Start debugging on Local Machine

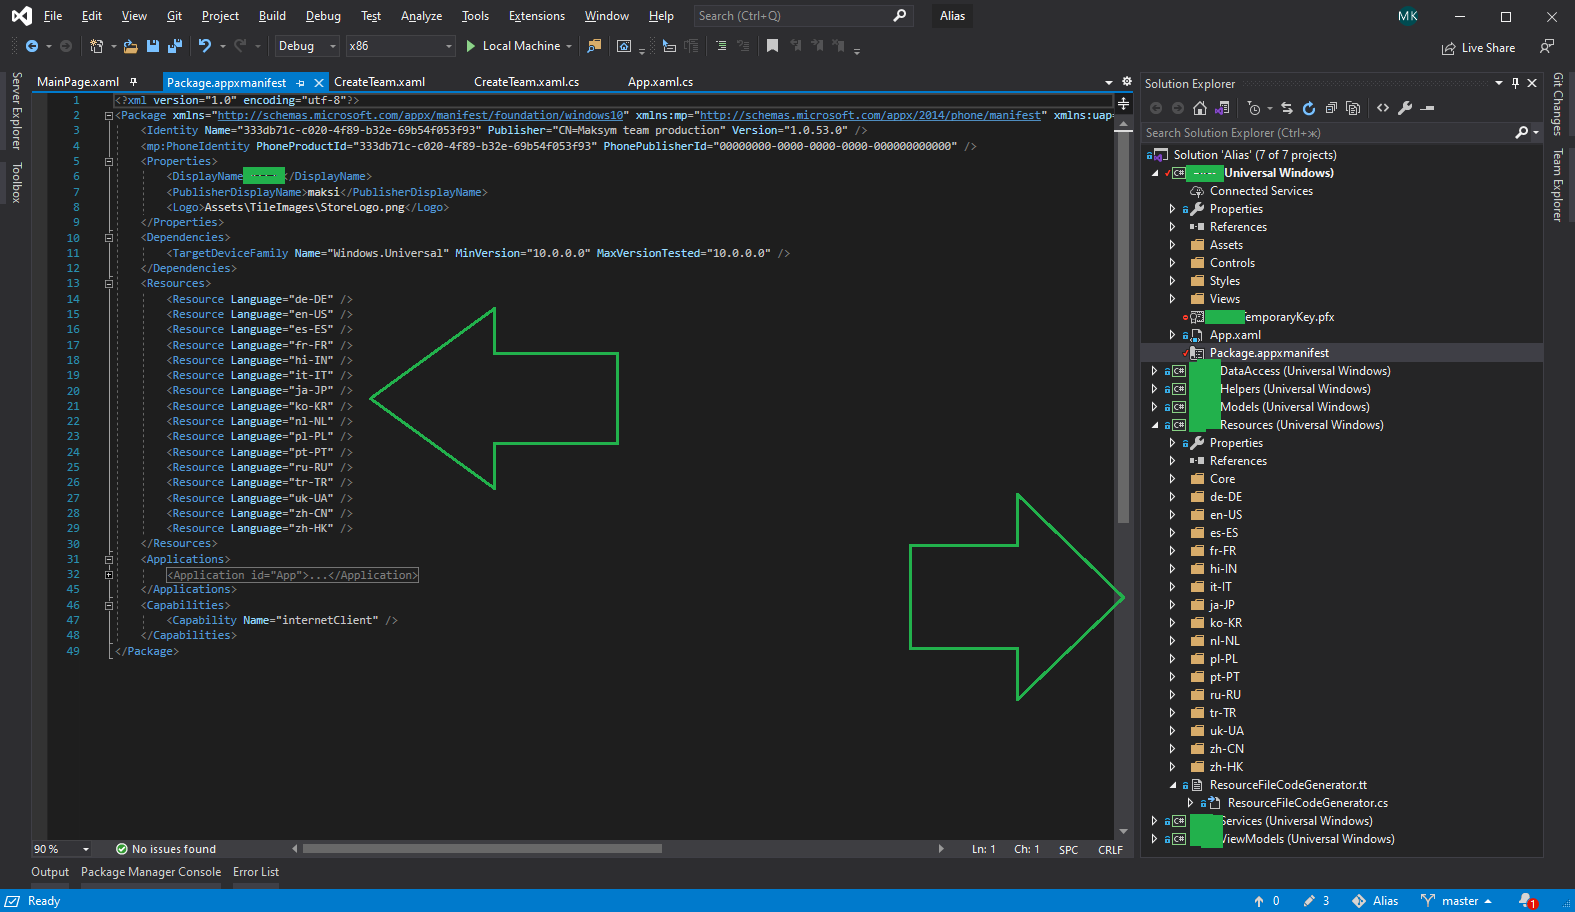point(513,46)
